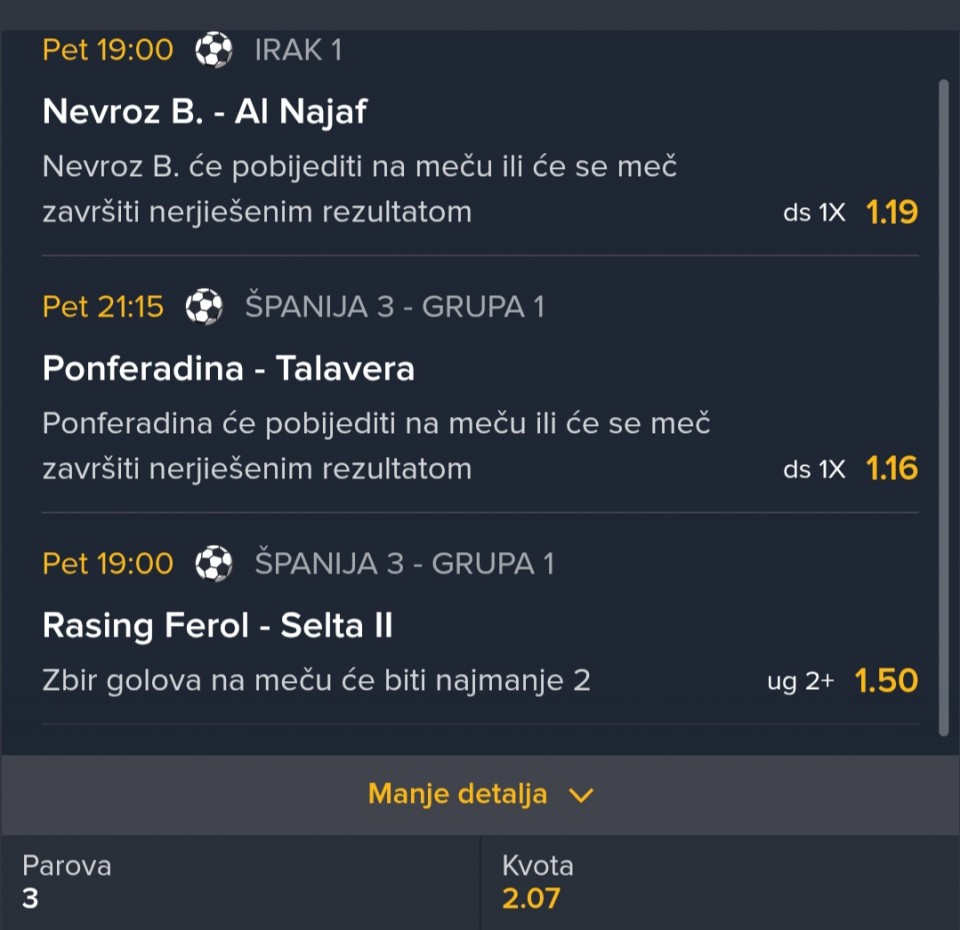Click ds 1X label for Nevroz B. match
Image resolution: width=960 pixels, height=930 pixels.
coord(814,213)
